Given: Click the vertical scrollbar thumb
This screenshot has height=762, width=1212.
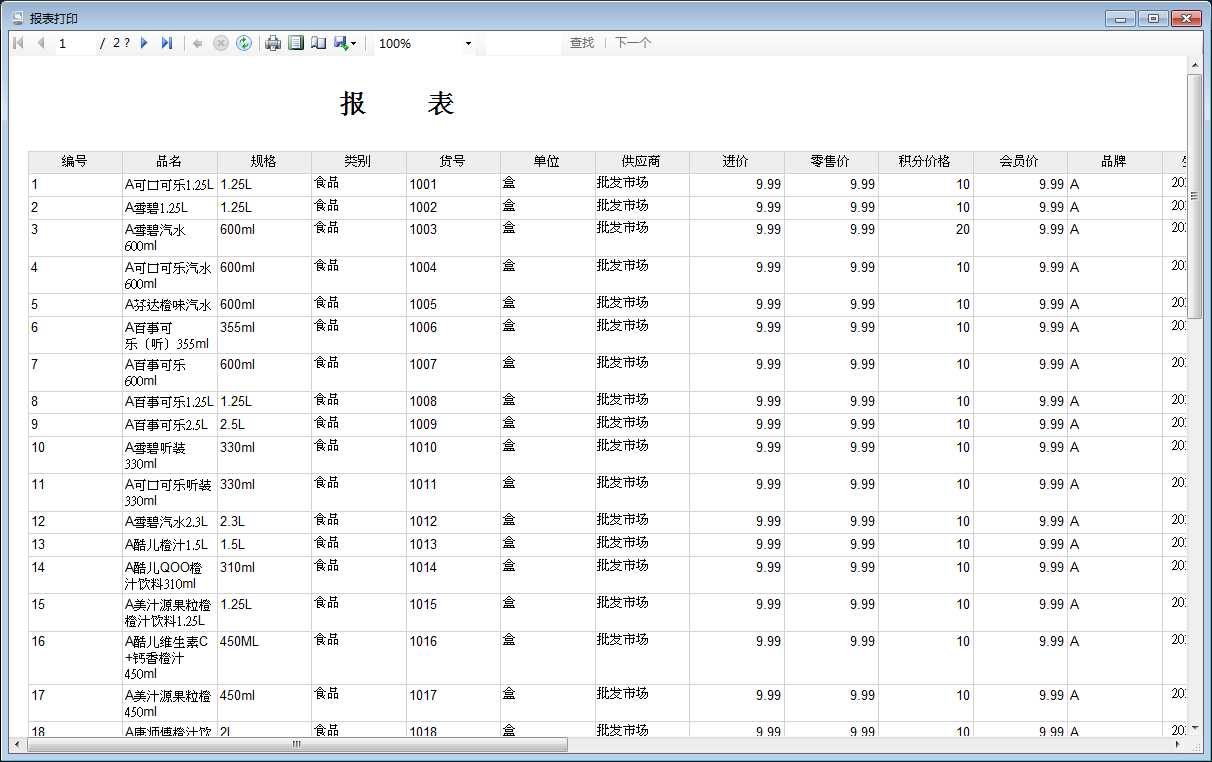Looking at the screenshot, I should click(1195, 196).
